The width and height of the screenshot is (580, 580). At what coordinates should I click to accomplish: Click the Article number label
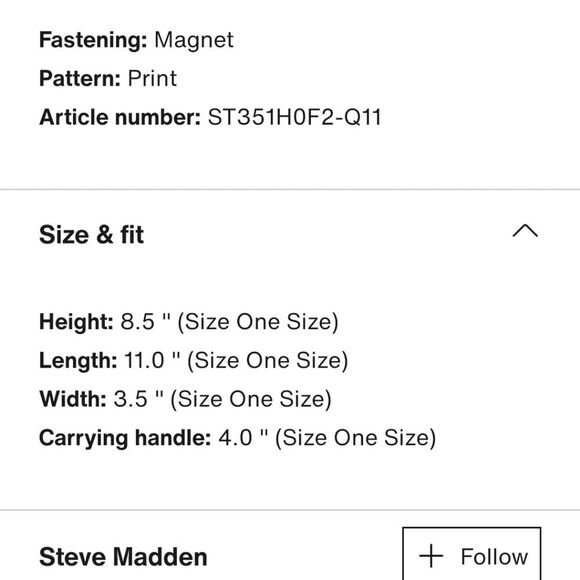[120, 117]
